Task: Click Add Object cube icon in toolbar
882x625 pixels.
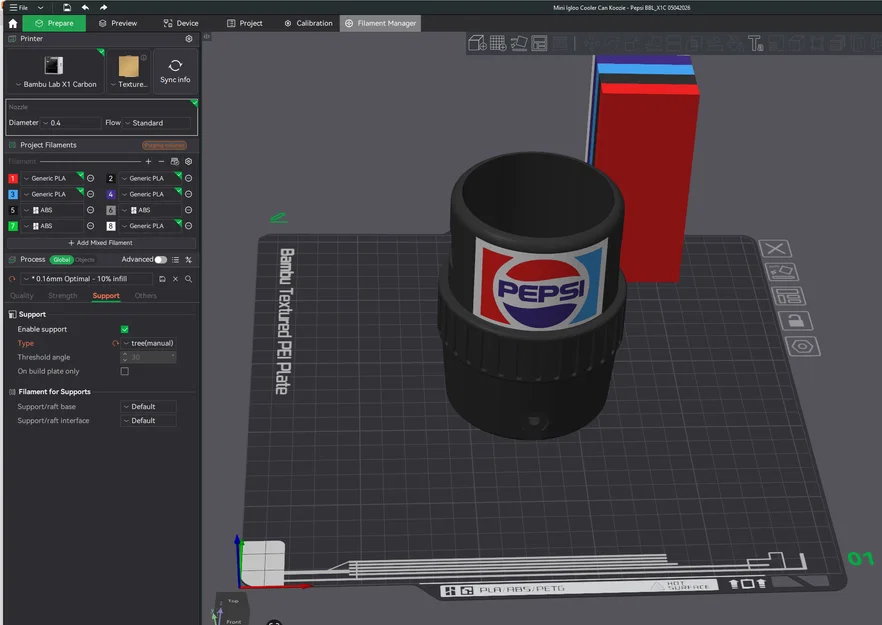Action: click(x=477, y=43)
